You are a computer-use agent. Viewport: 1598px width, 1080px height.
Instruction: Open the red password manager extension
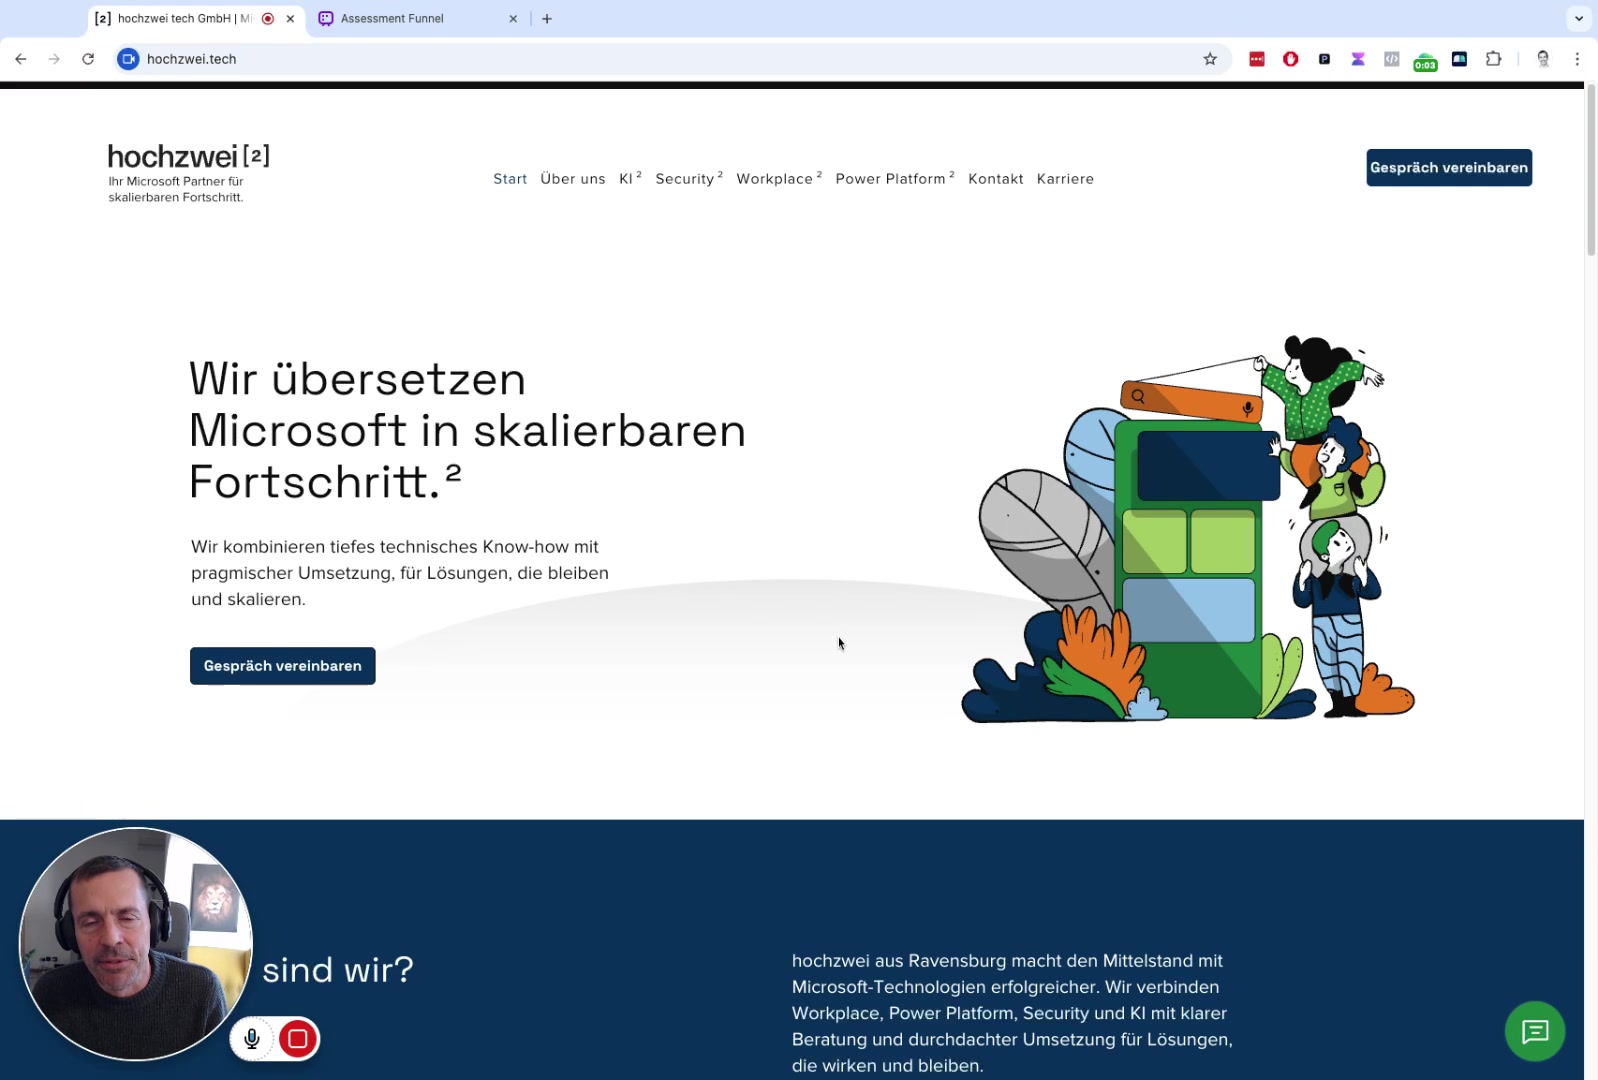click(1257, 59)
